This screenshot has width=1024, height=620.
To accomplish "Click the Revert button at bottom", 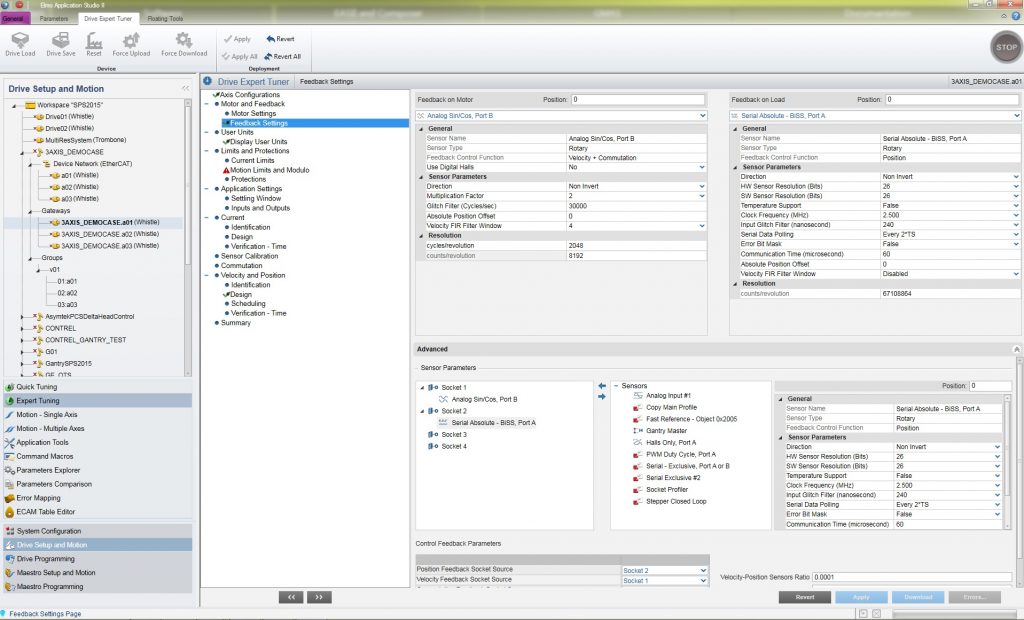I will click(x=804, y=597).
